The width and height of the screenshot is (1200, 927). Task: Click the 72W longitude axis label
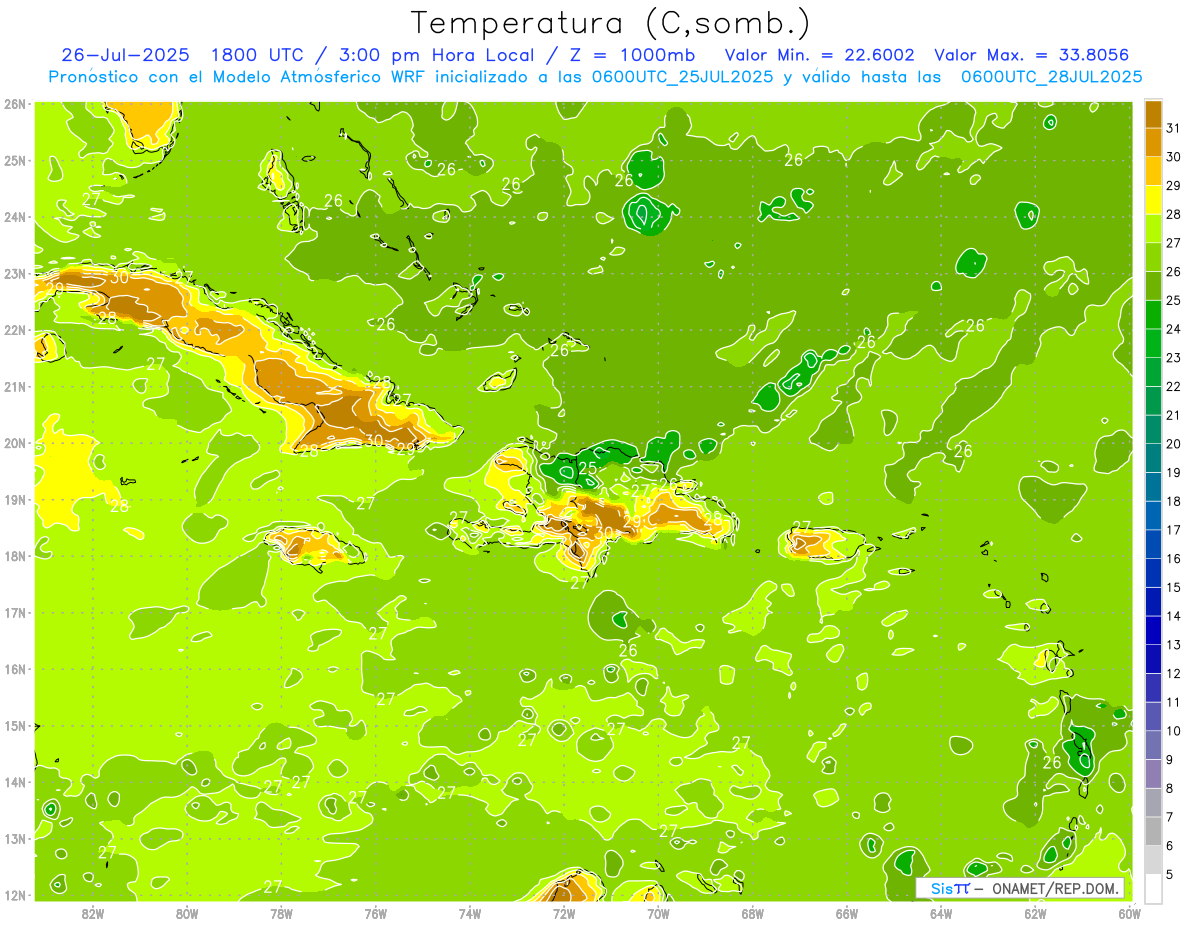coord(564,913)
